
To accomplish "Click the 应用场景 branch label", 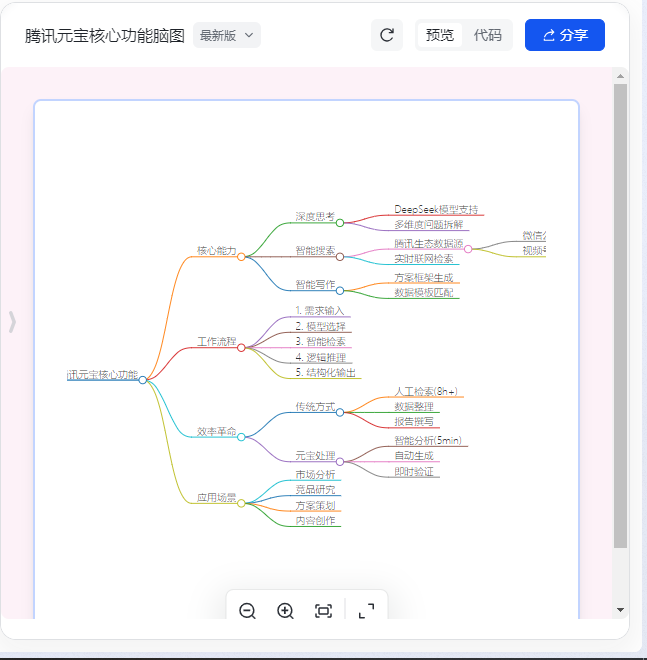I will [216, 498].
